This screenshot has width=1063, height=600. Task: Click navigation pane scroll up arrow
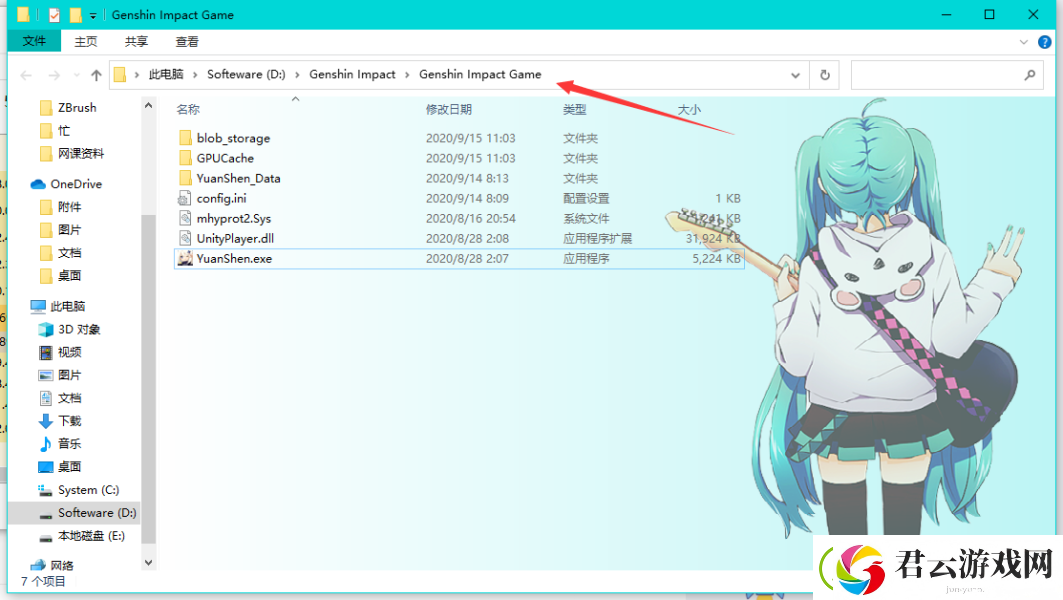(148, 105)
